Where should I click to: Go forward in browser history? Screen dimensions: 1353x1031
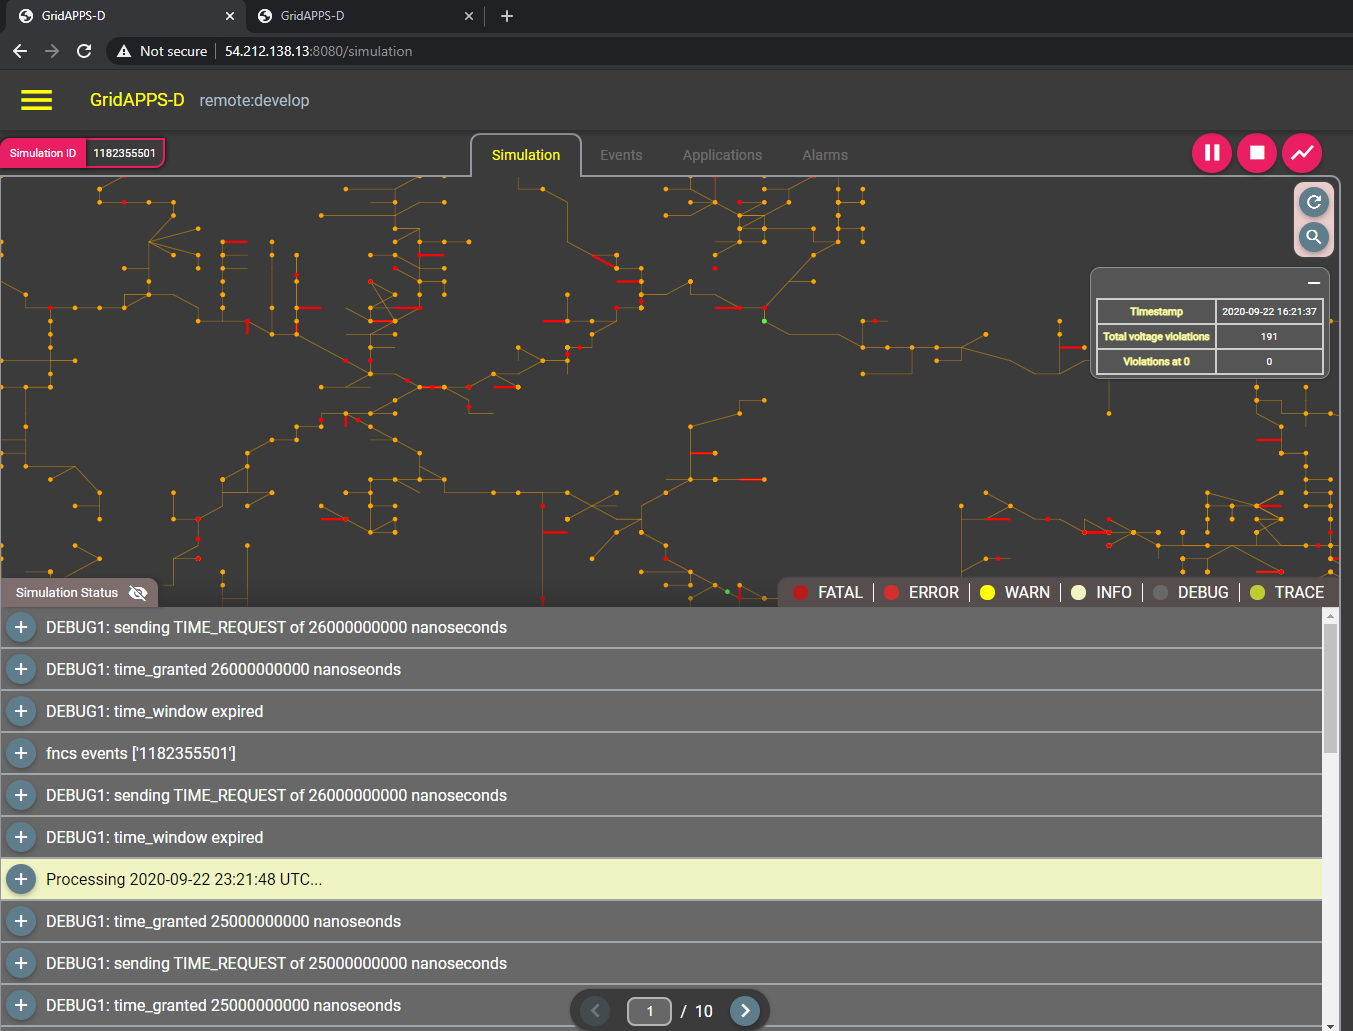[52, 51]
